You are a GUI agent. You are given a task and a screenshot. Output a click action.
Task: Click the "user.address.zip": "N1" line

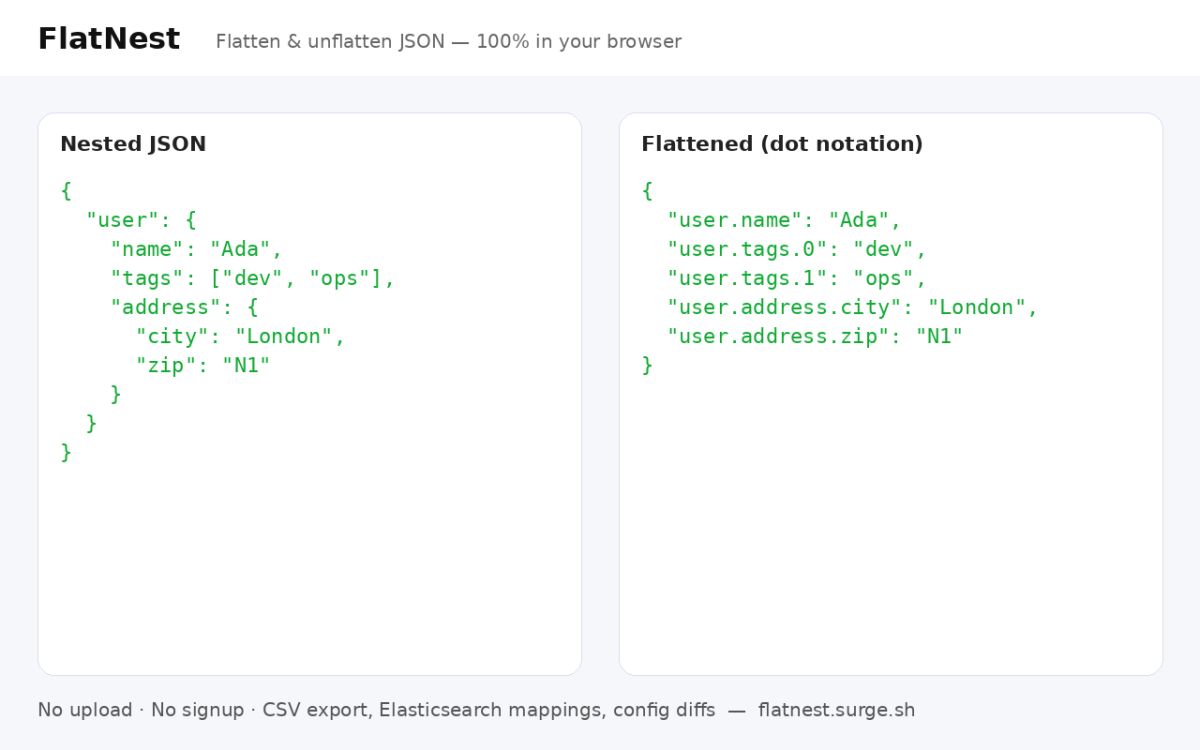tap(815, 336)
